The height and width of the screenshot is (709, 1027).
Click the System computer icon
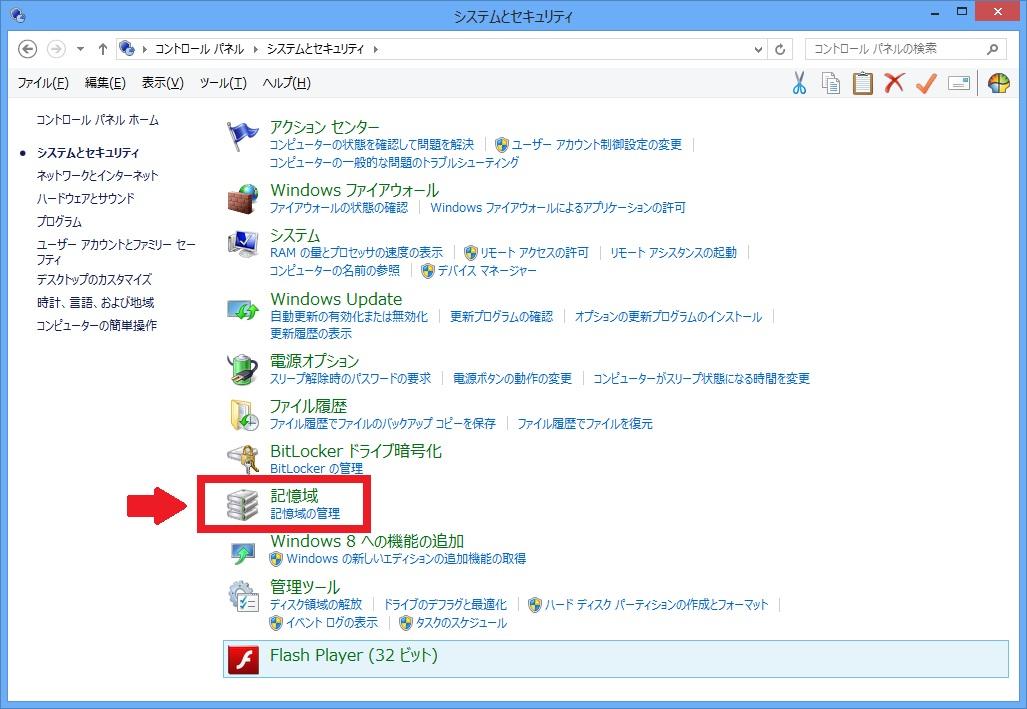click(x=243, y=244)
